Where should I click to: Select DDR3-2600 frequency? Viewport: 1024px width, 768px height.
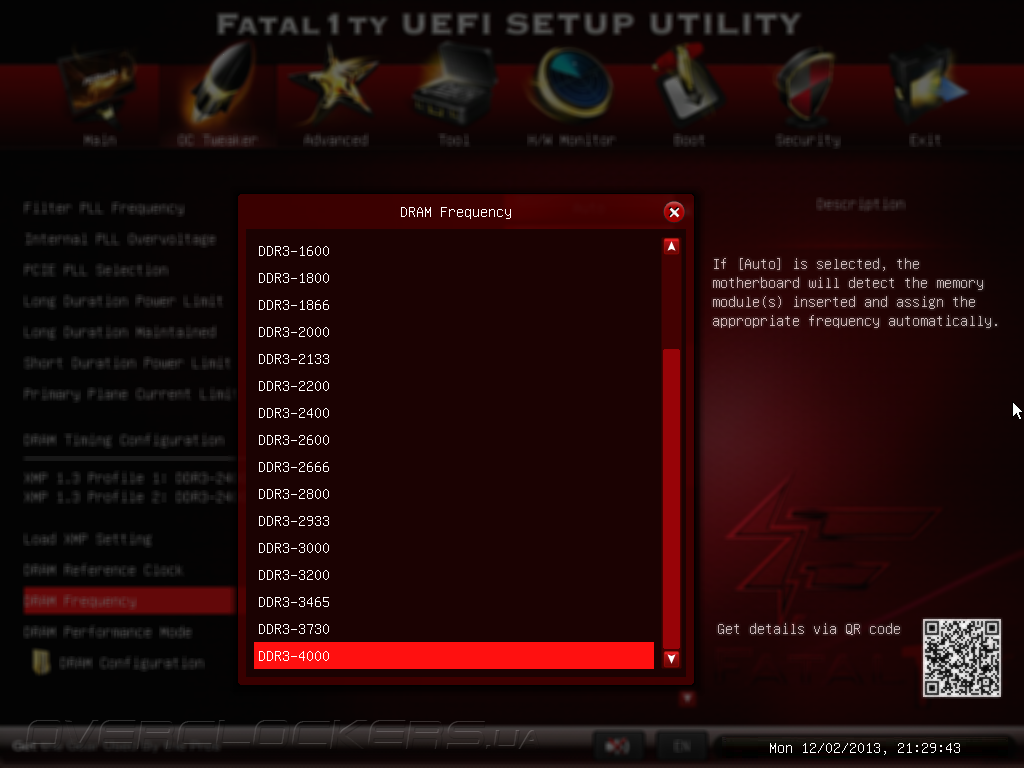pos(454,440)
